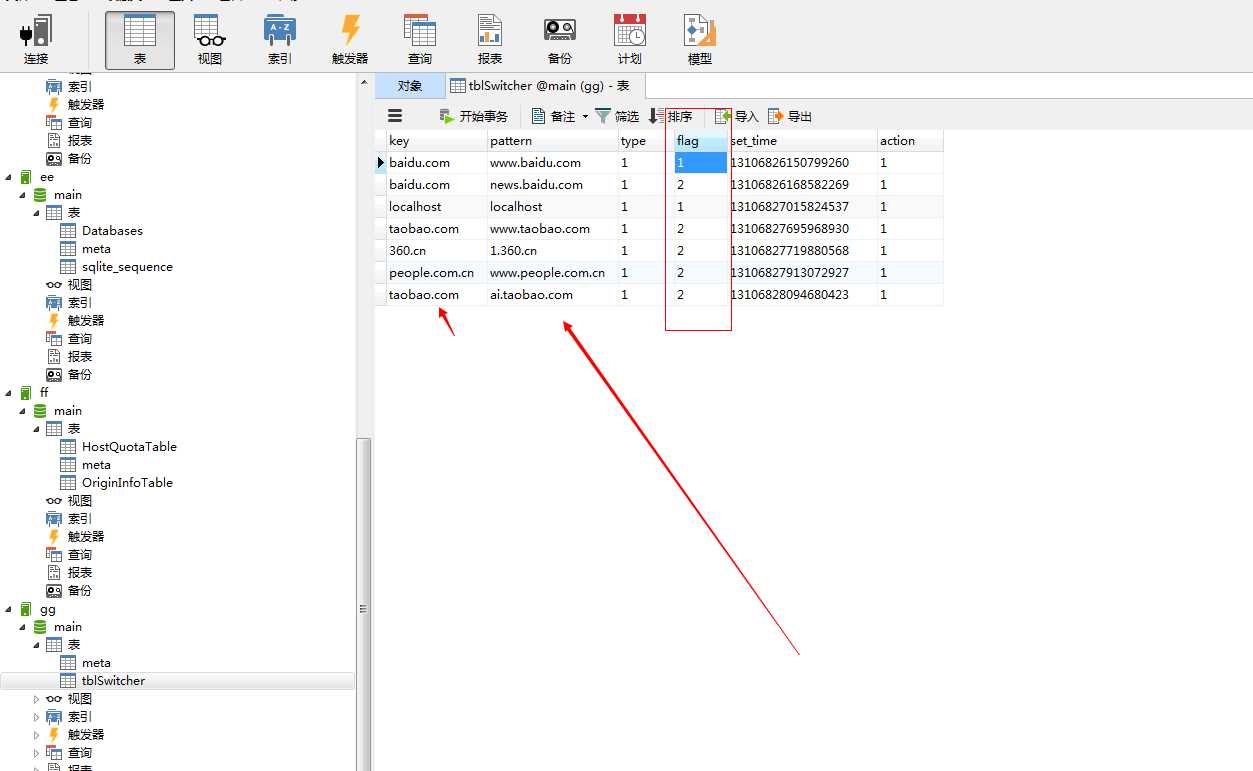1253x771 pixels.
Task: Click the www.taobao.com pattern cell
Action: point(553,229)
